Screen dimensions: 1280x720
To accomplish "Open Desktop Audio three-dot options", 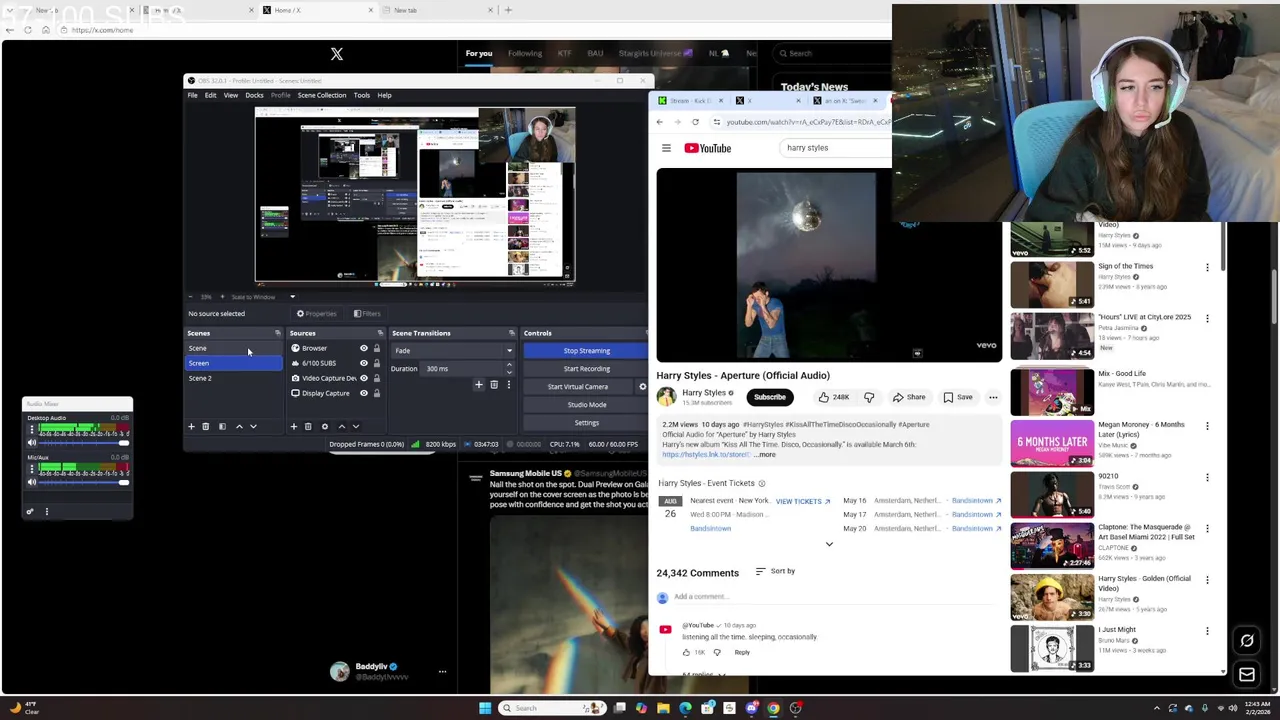I will pyautogui.click(x=31, y=431).
